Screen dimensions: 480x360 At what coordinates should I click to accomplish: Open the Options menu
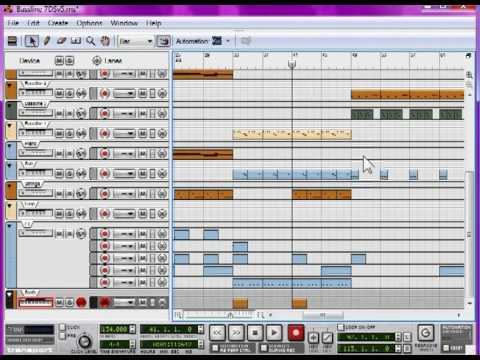[x=89, y=23]
